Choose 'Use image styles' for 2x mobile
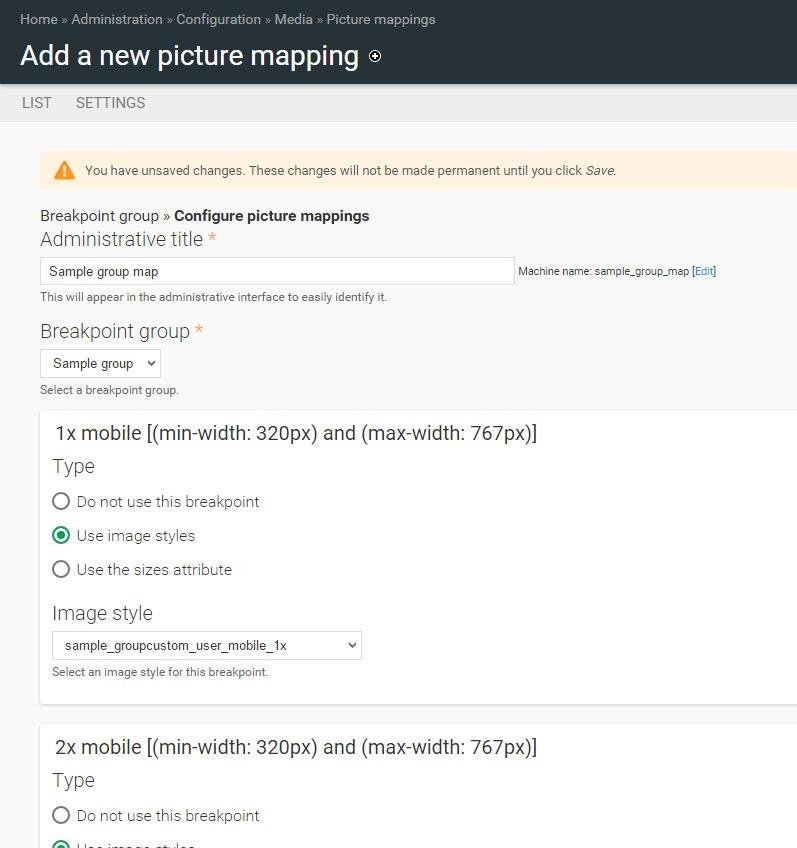The image size is (797, 848). point(61,845)
